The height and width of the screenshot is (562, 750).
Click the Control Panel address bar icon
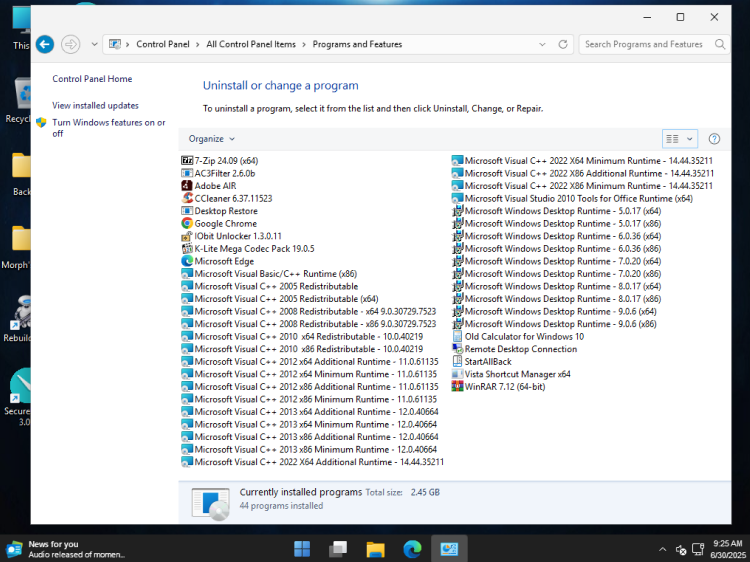pyautogui.click(x=115, y=44)
